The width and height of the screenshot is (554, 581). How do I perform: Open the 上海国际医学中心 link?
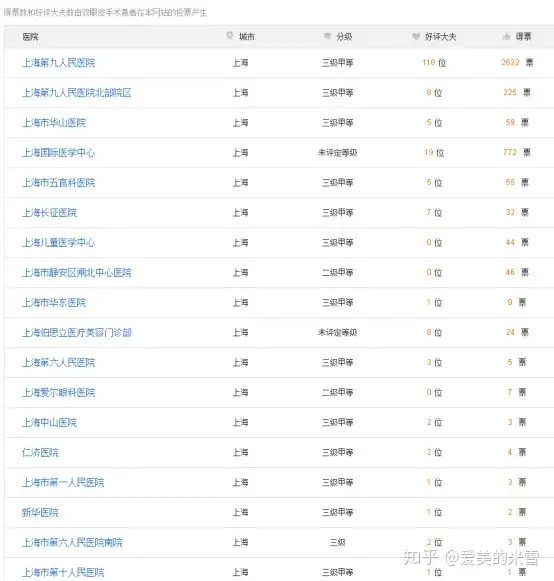59,153
